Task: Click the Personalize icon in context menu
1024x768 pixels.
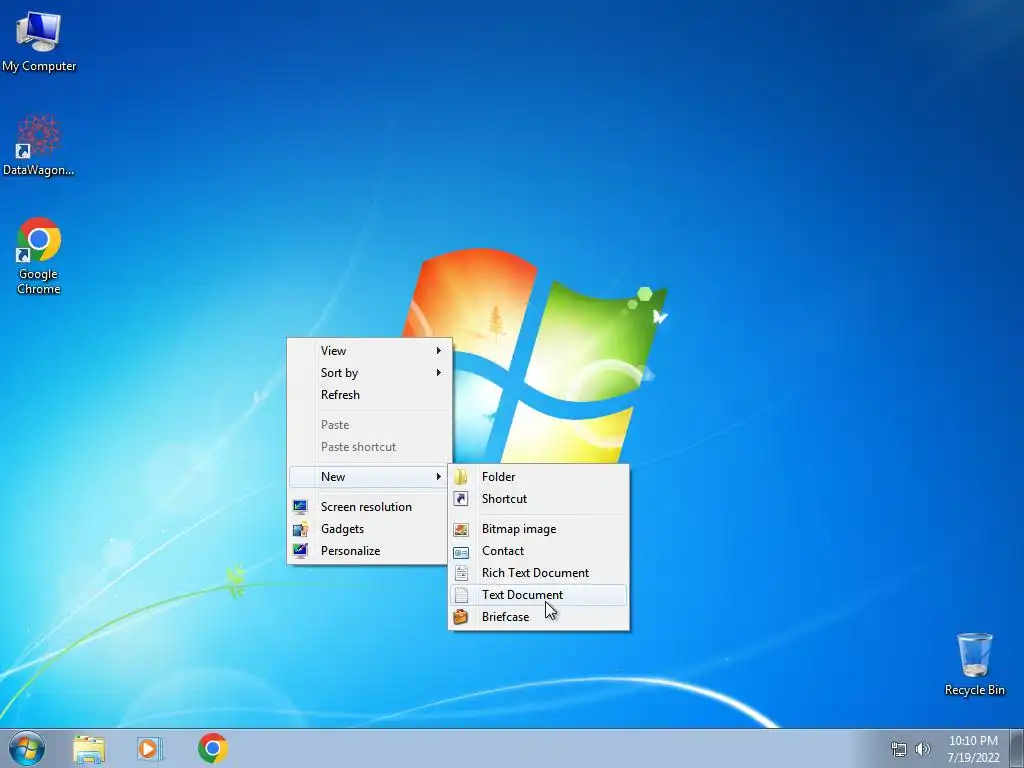Action: click(x=300, y=551)
